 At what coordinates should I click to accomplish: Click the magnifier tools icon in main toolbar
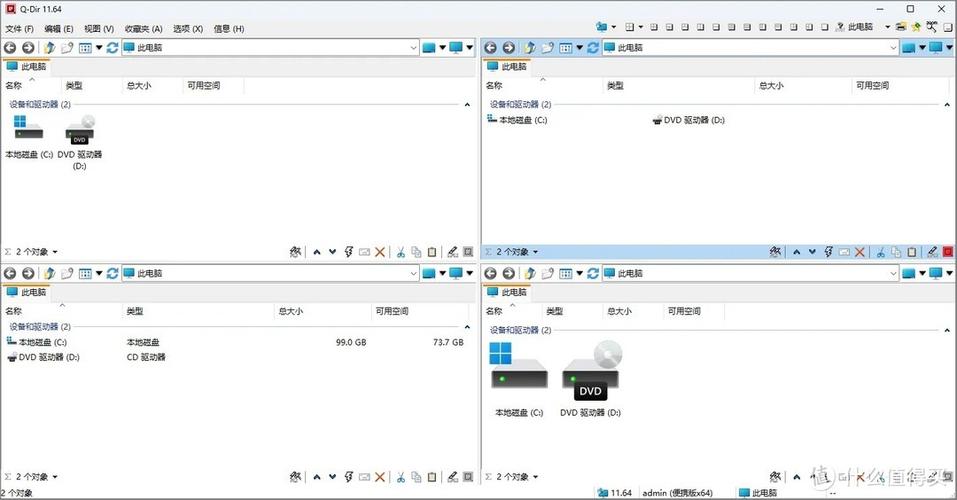pos(931,27)
